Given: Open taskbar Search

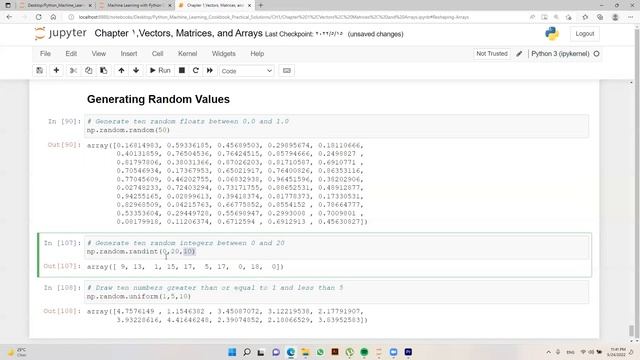Looking at the screenshot, I should [x=247, y=352].
